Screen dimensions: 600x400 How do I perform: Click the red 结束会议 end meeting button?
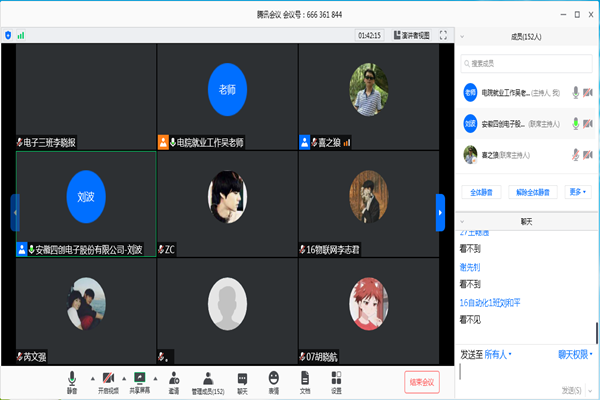coord(423,381)
